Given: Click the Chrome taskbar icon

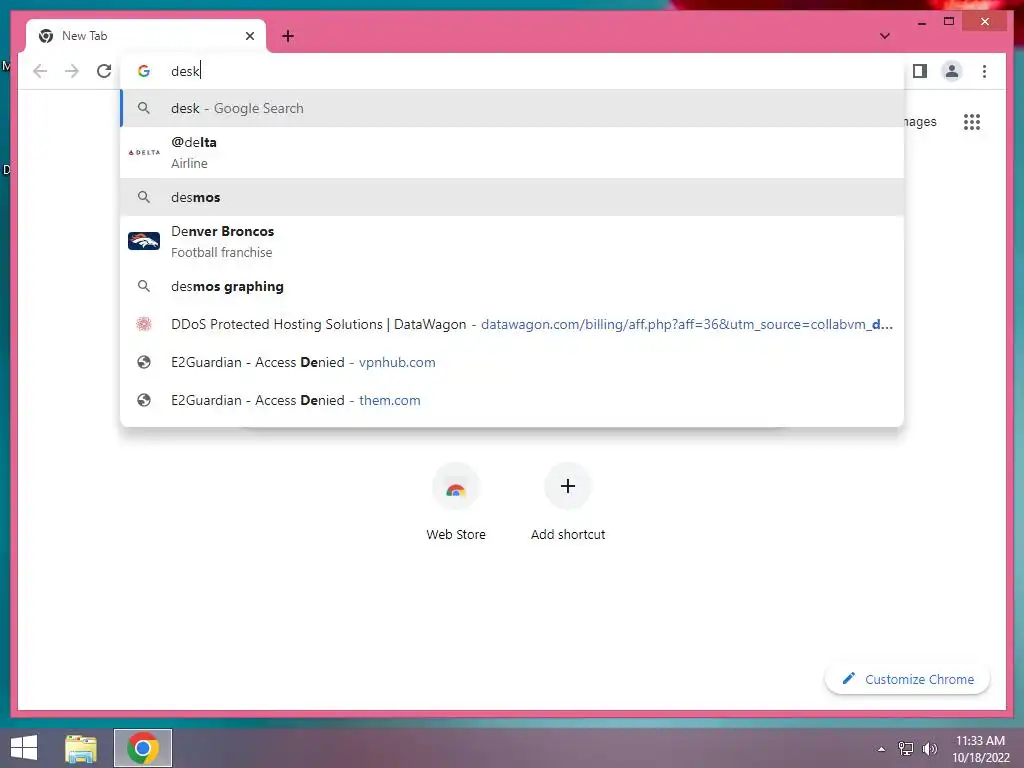Looking at the screenshot, I should pyautogui.click(x=143, y=748).
